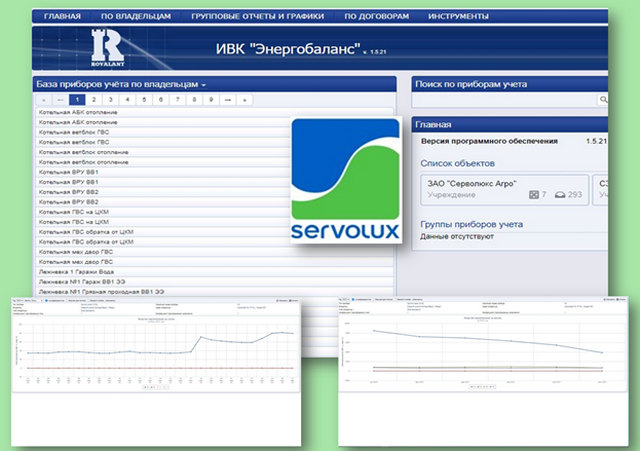This screenshot has width=640, height=451.
Task: Click the Rovalant rook logo
Action: pos(107,47)
